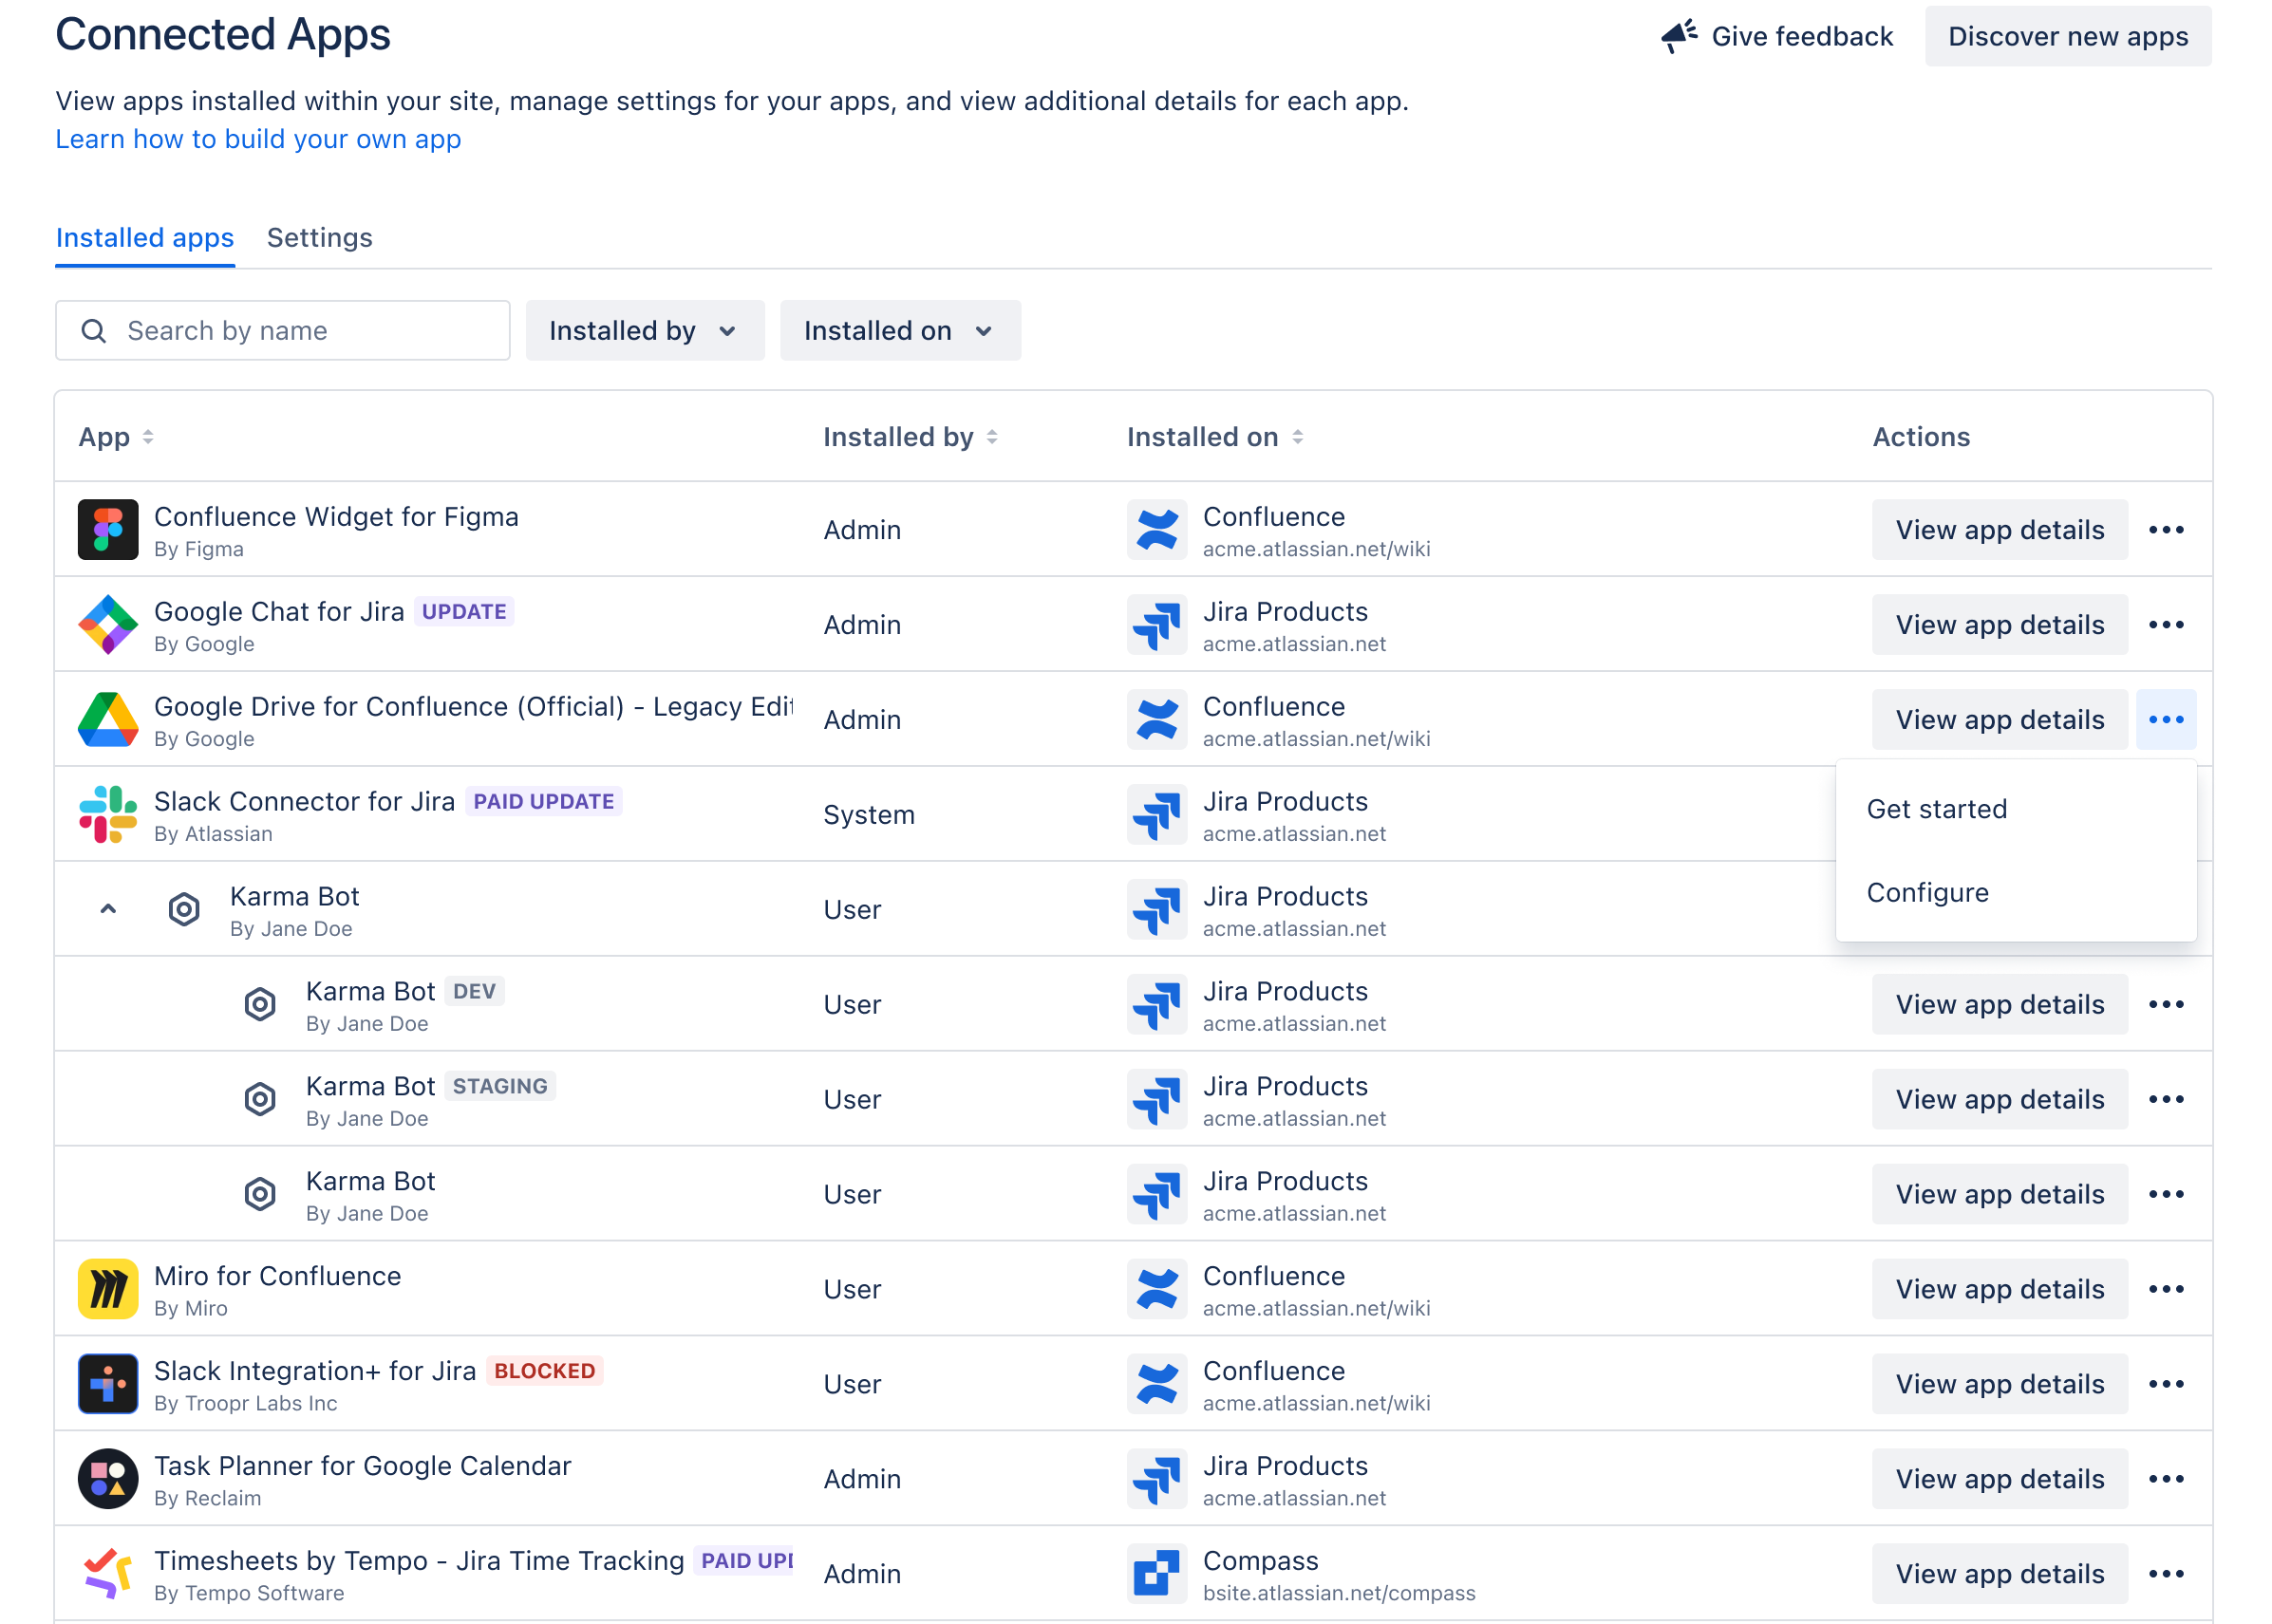
Task: Click the Karma Bot DEV hexagon icon
Action: [260, 1004]
